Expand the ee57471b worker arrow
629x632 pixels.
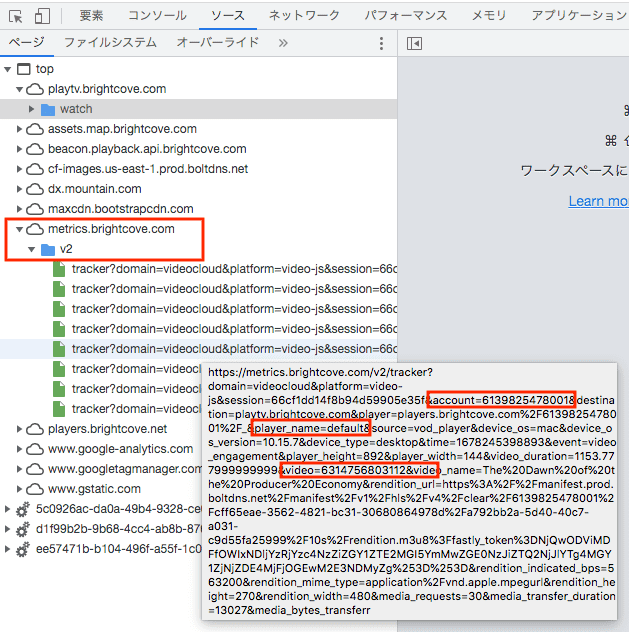[x=7, y=549]
